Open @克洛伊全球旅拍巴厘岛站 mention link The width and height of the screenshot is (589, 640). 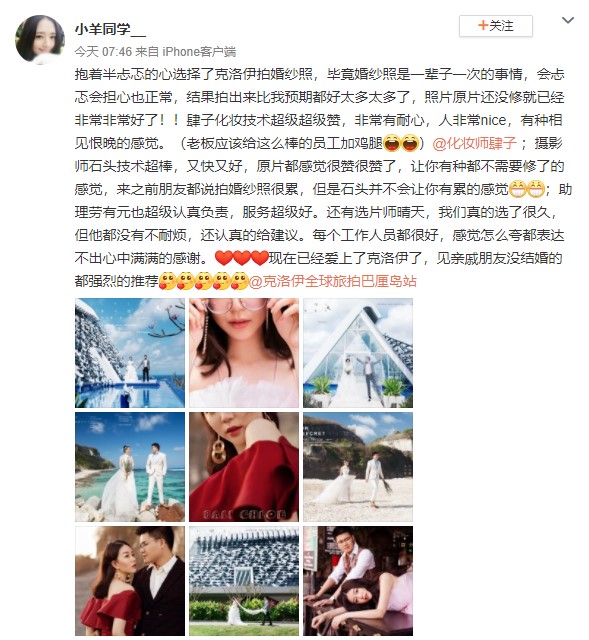click(x=332, y=281)
